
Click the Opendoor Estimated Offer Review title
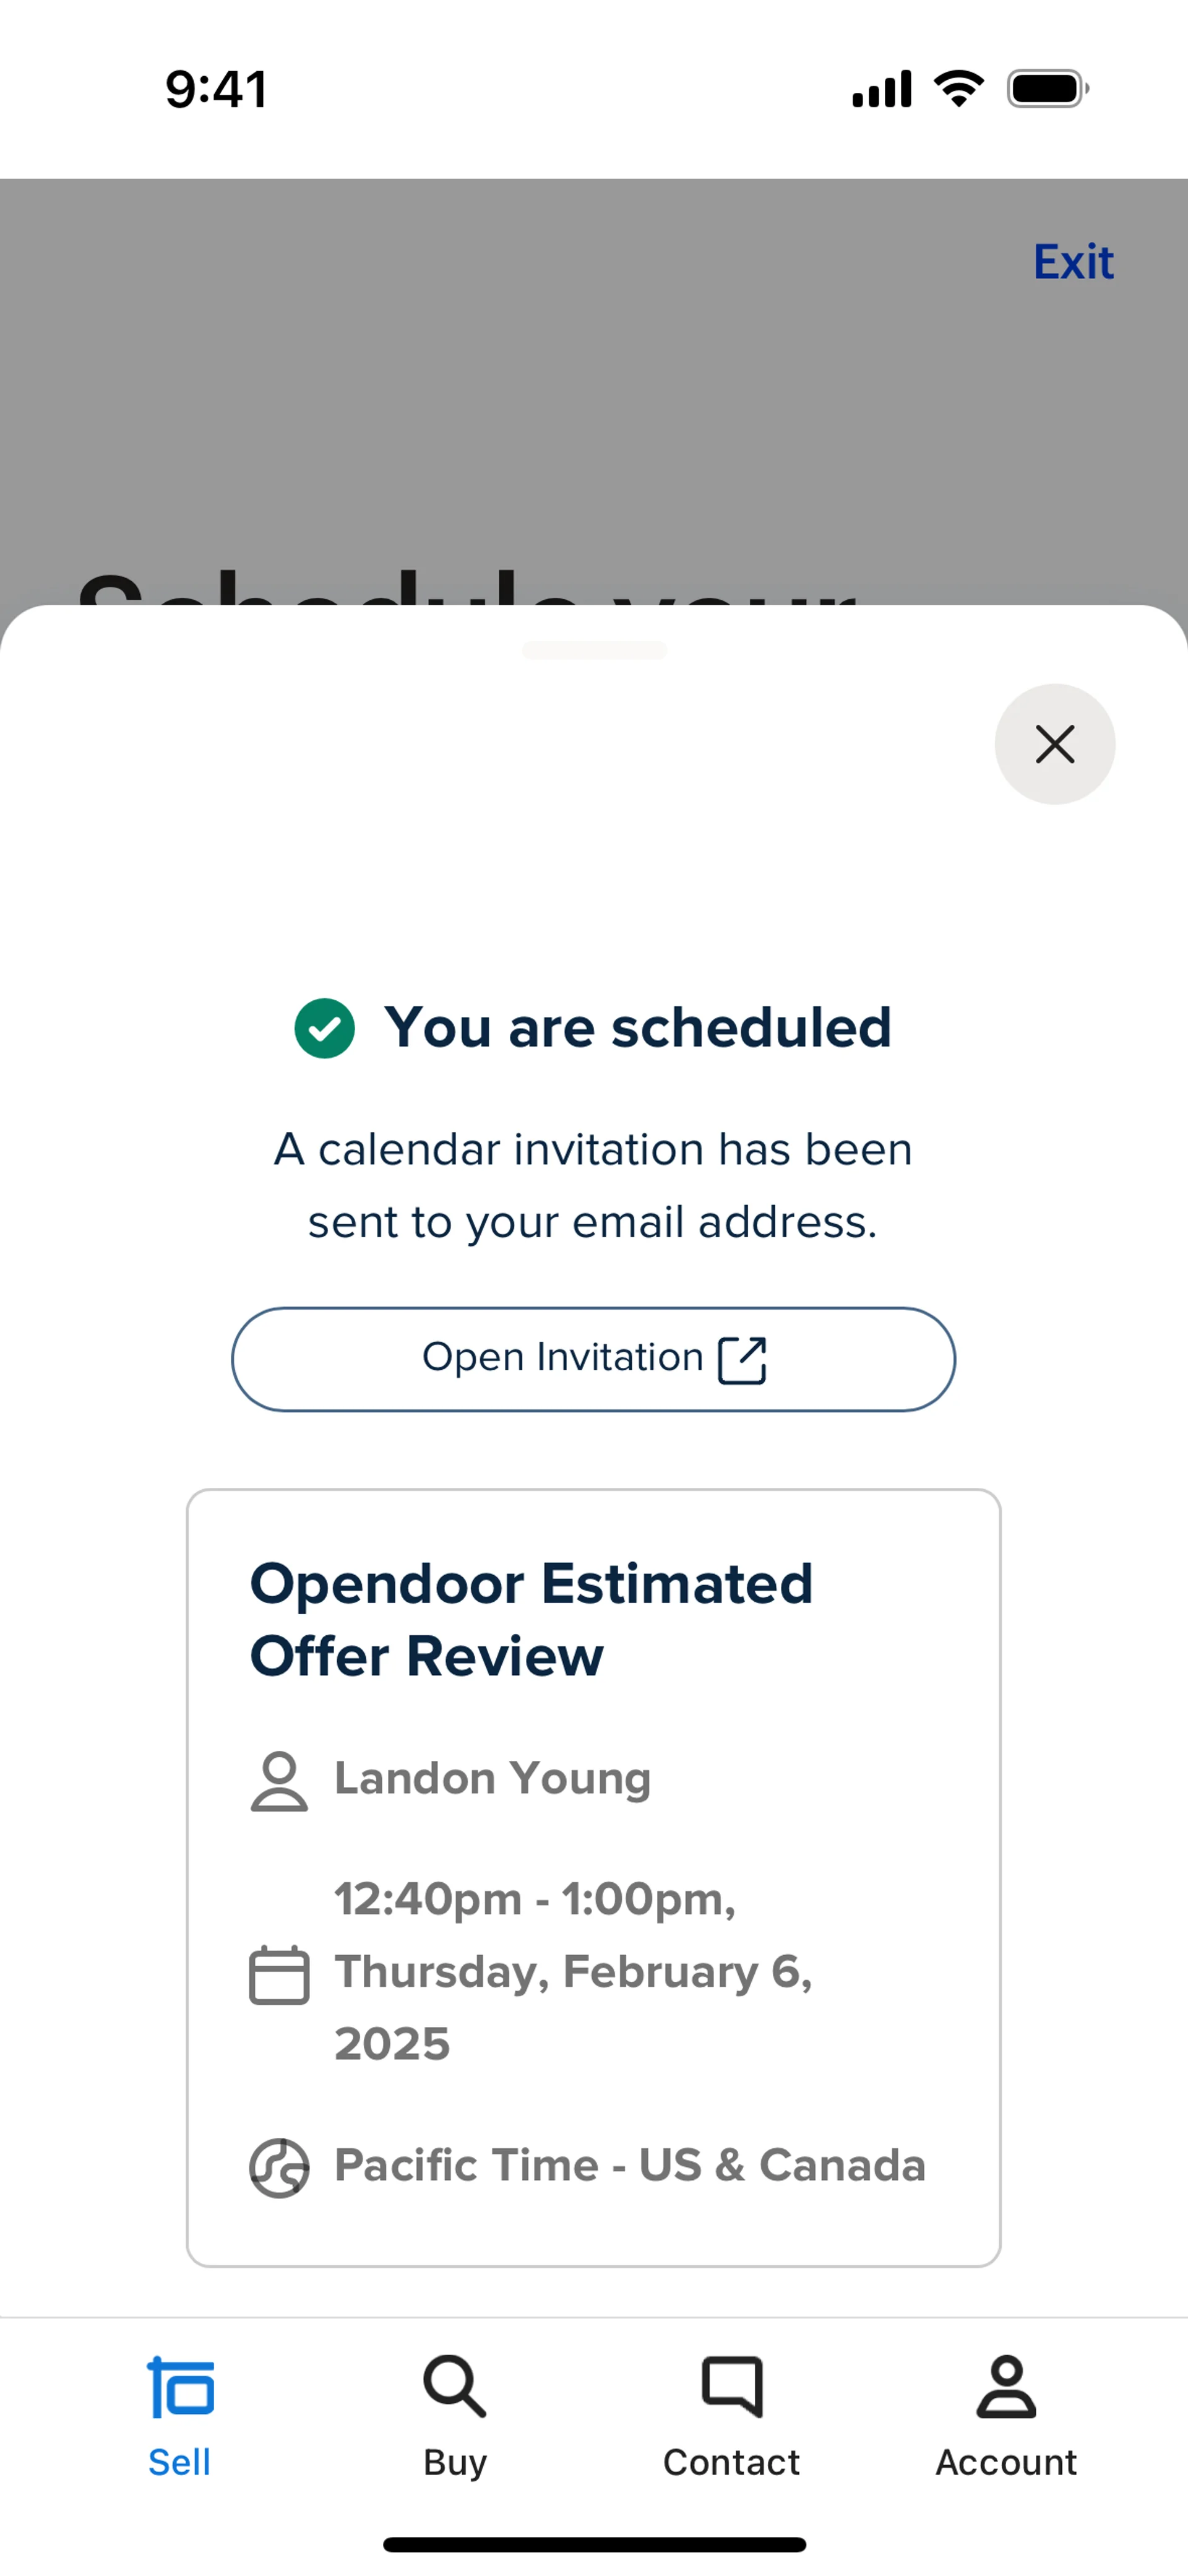coord(531,1619)
